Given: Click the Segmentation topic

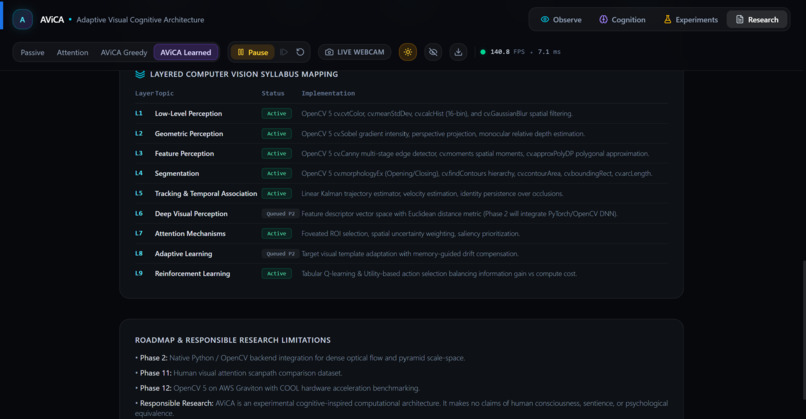Looking at the screenshot, I should click(177, 174).
